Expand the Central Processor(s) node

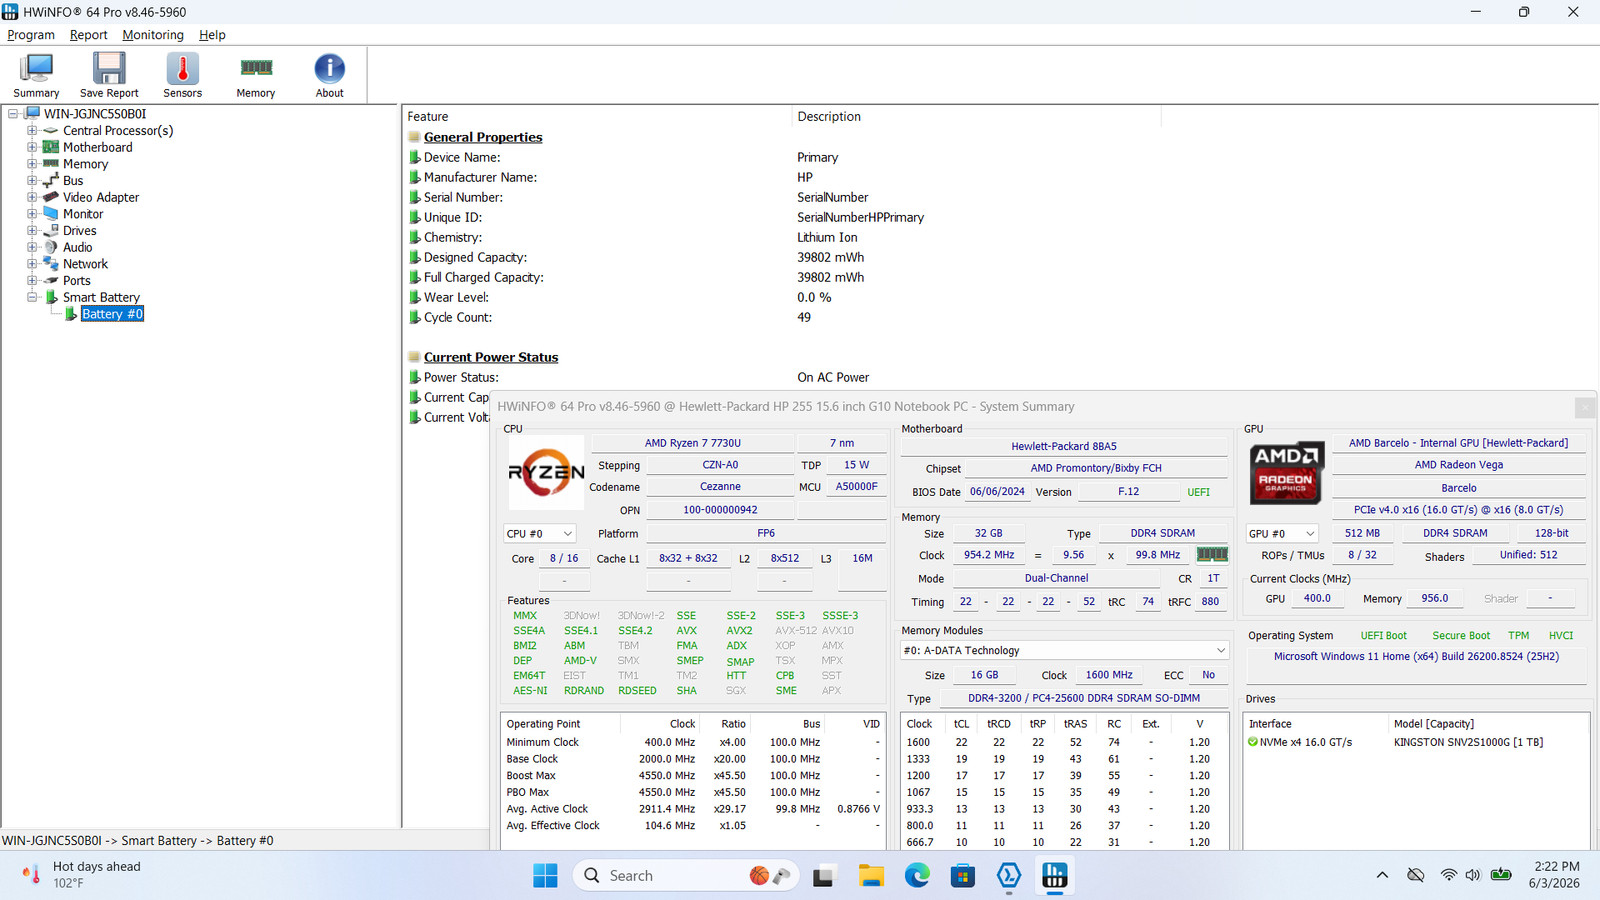(32, 131)
